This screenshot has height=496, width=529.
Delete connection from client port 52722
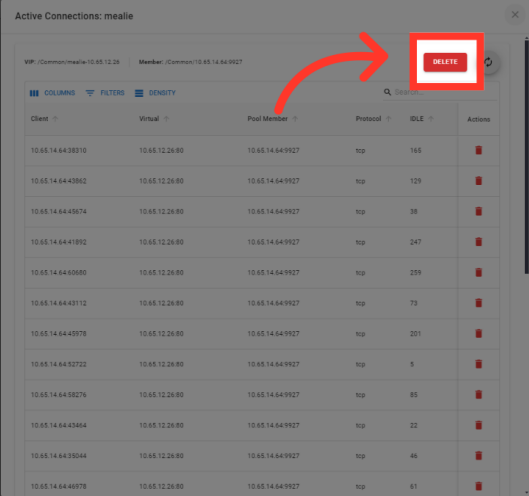pos(478,364)
